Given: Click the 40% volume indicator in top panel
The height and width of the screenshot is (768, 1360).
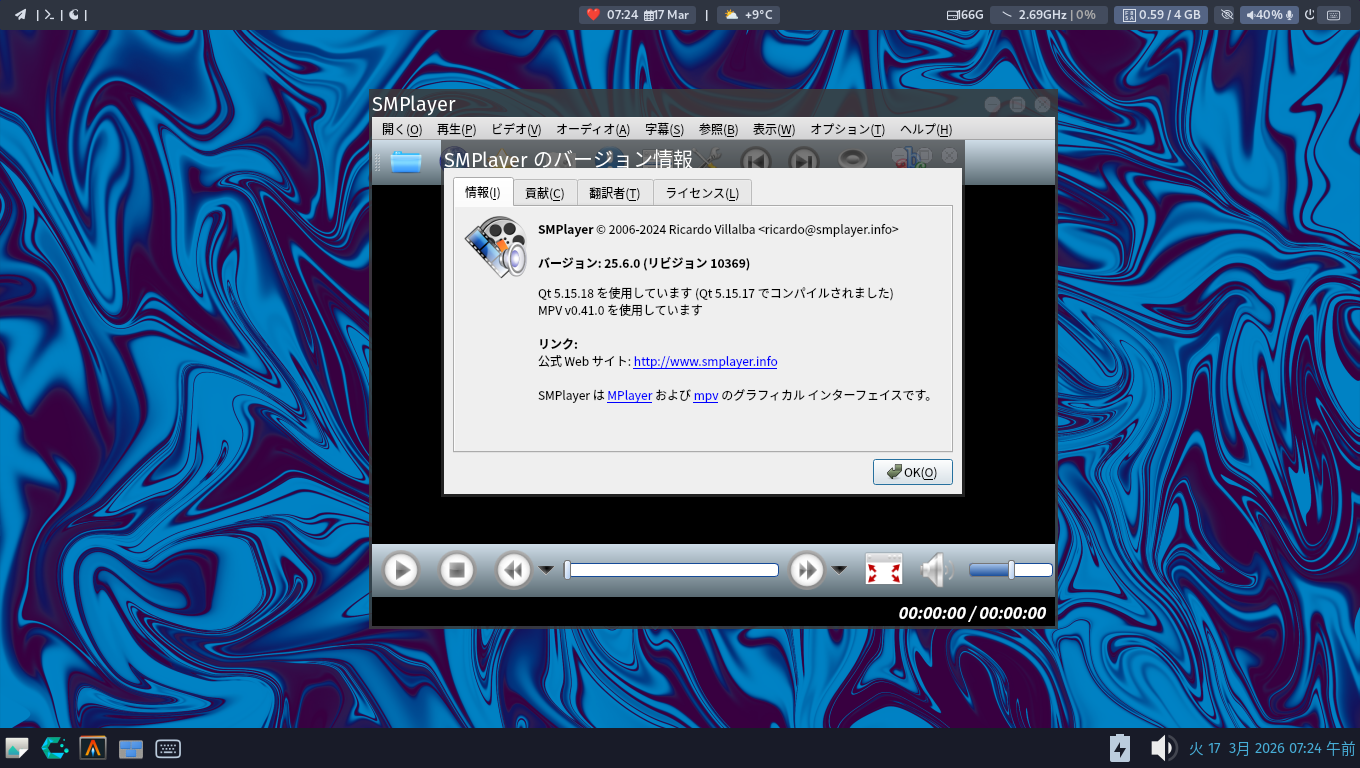Looking at the screenshot, I should pos(1270,15).
